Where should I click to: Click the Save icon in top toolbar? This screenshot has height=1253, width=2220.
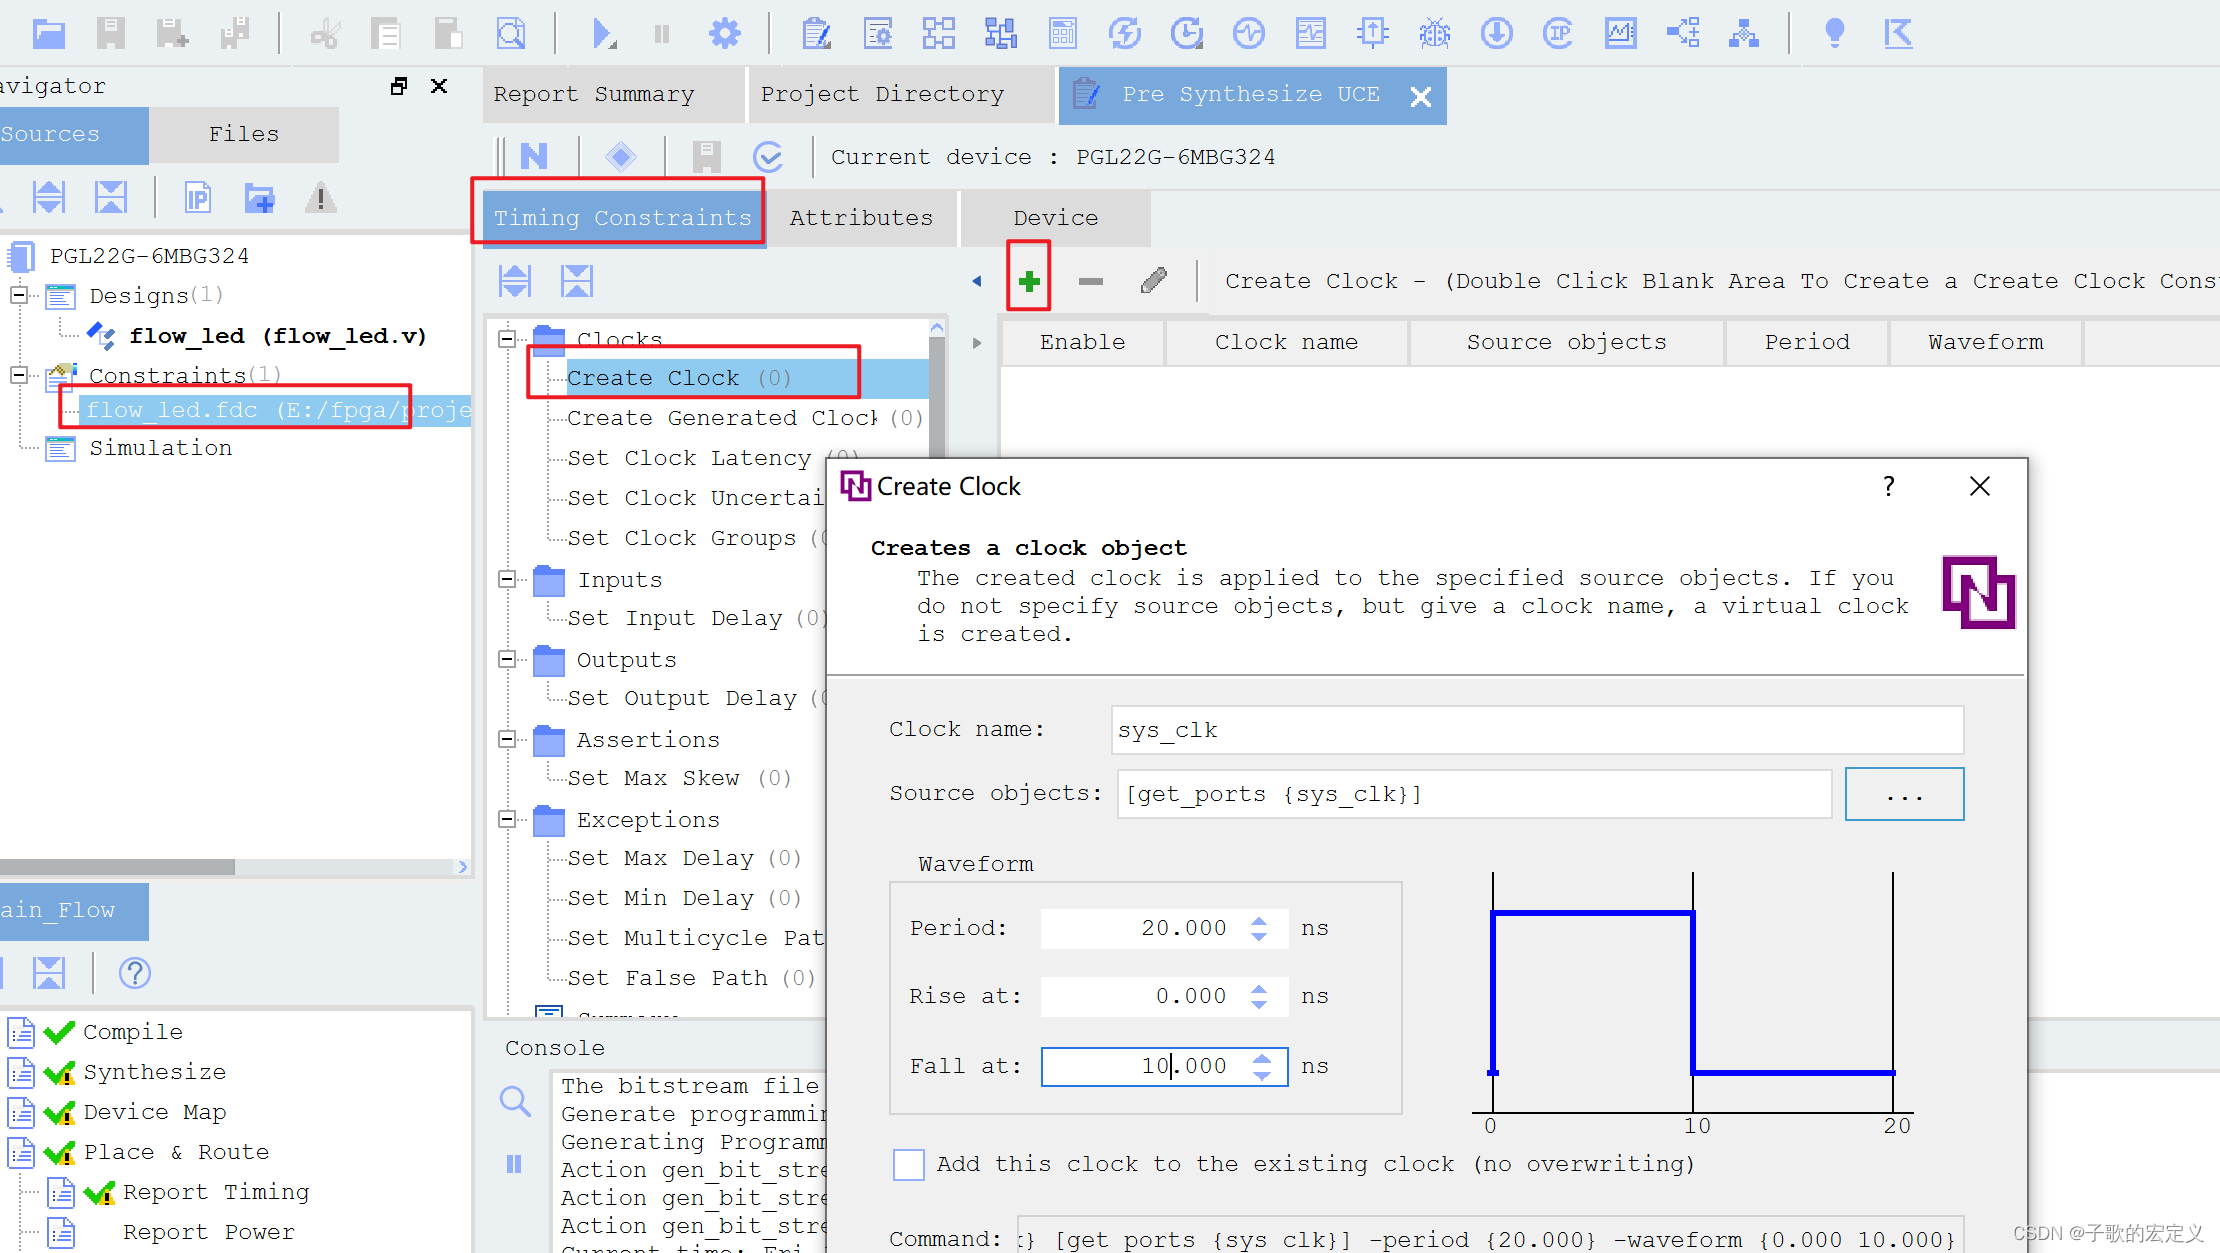click(110, 34)
